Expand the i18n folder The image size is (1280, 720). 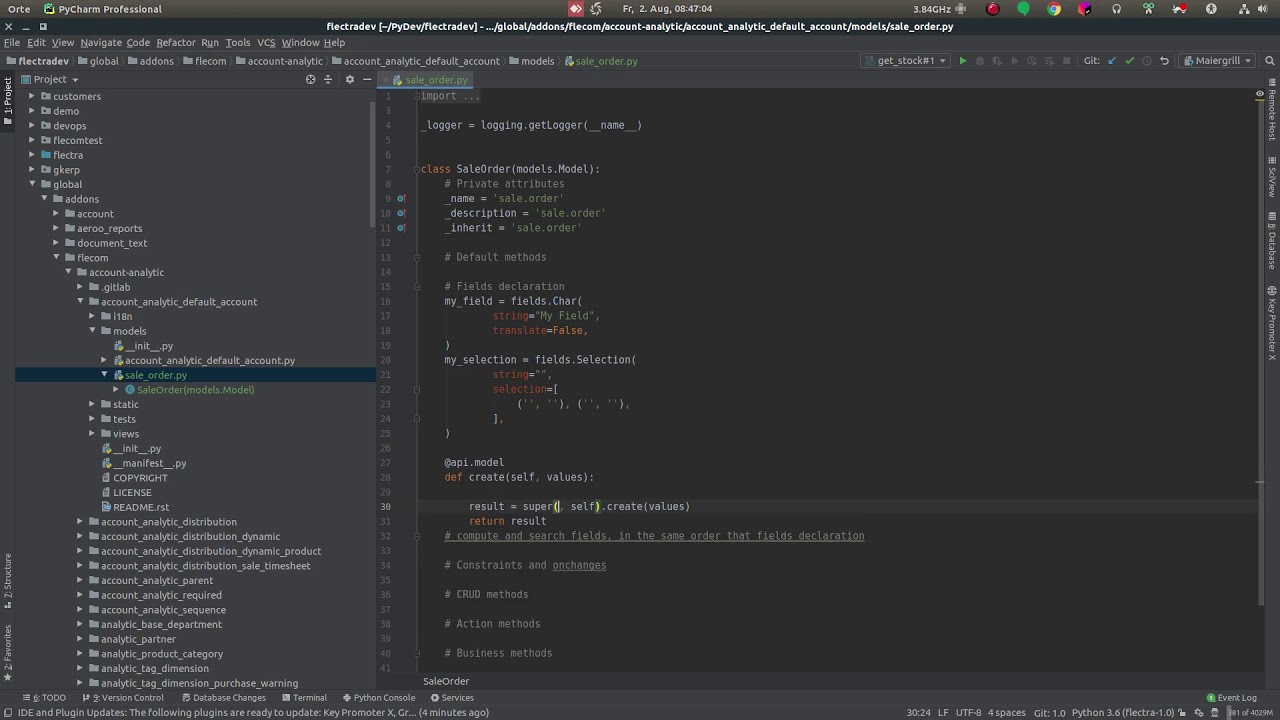tap(92, 316)
